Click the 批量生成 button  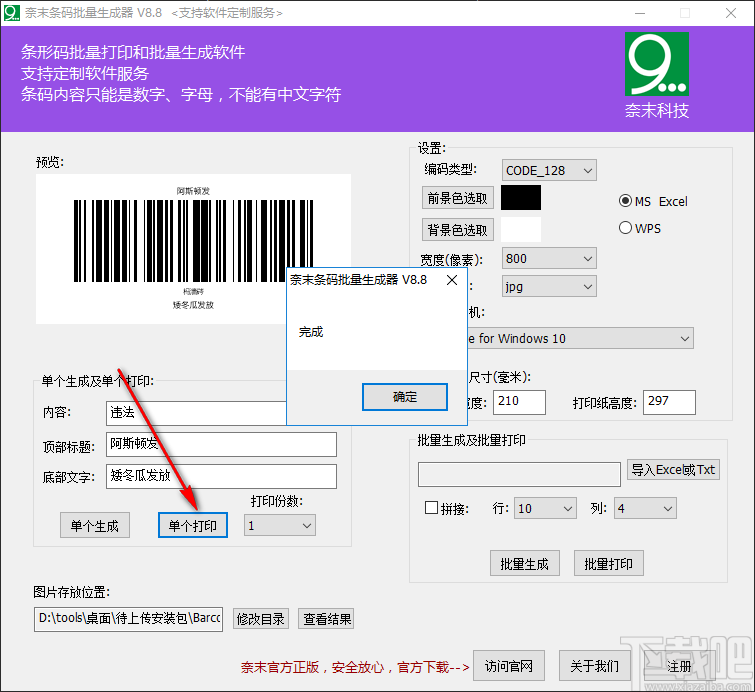524,563
